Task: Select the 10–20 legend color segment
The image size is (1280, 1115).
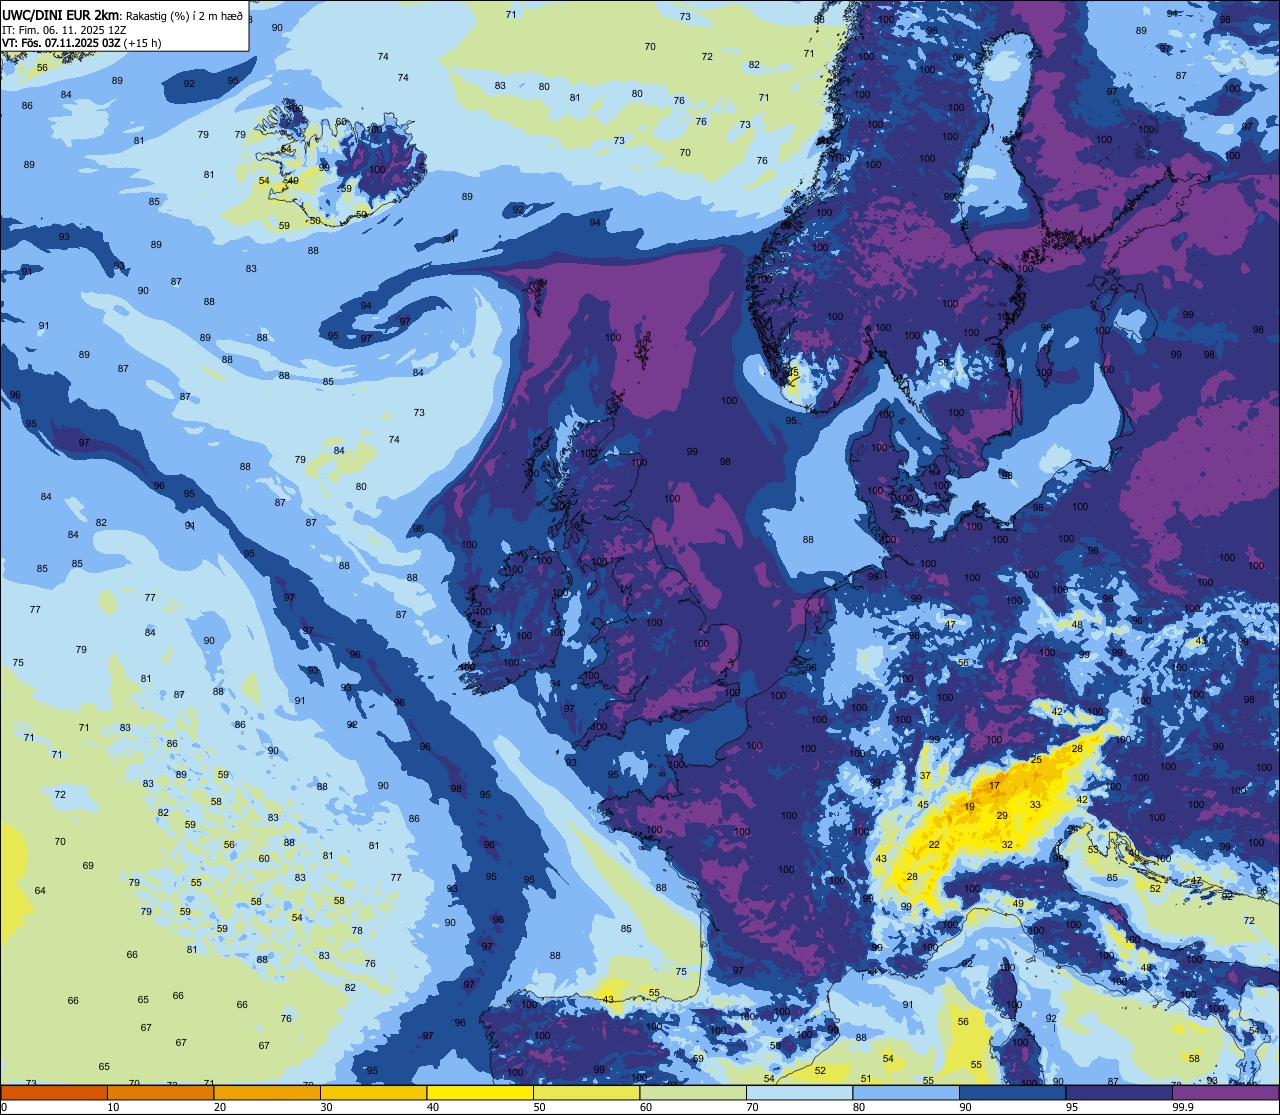Action: (x=160, y=1093)
